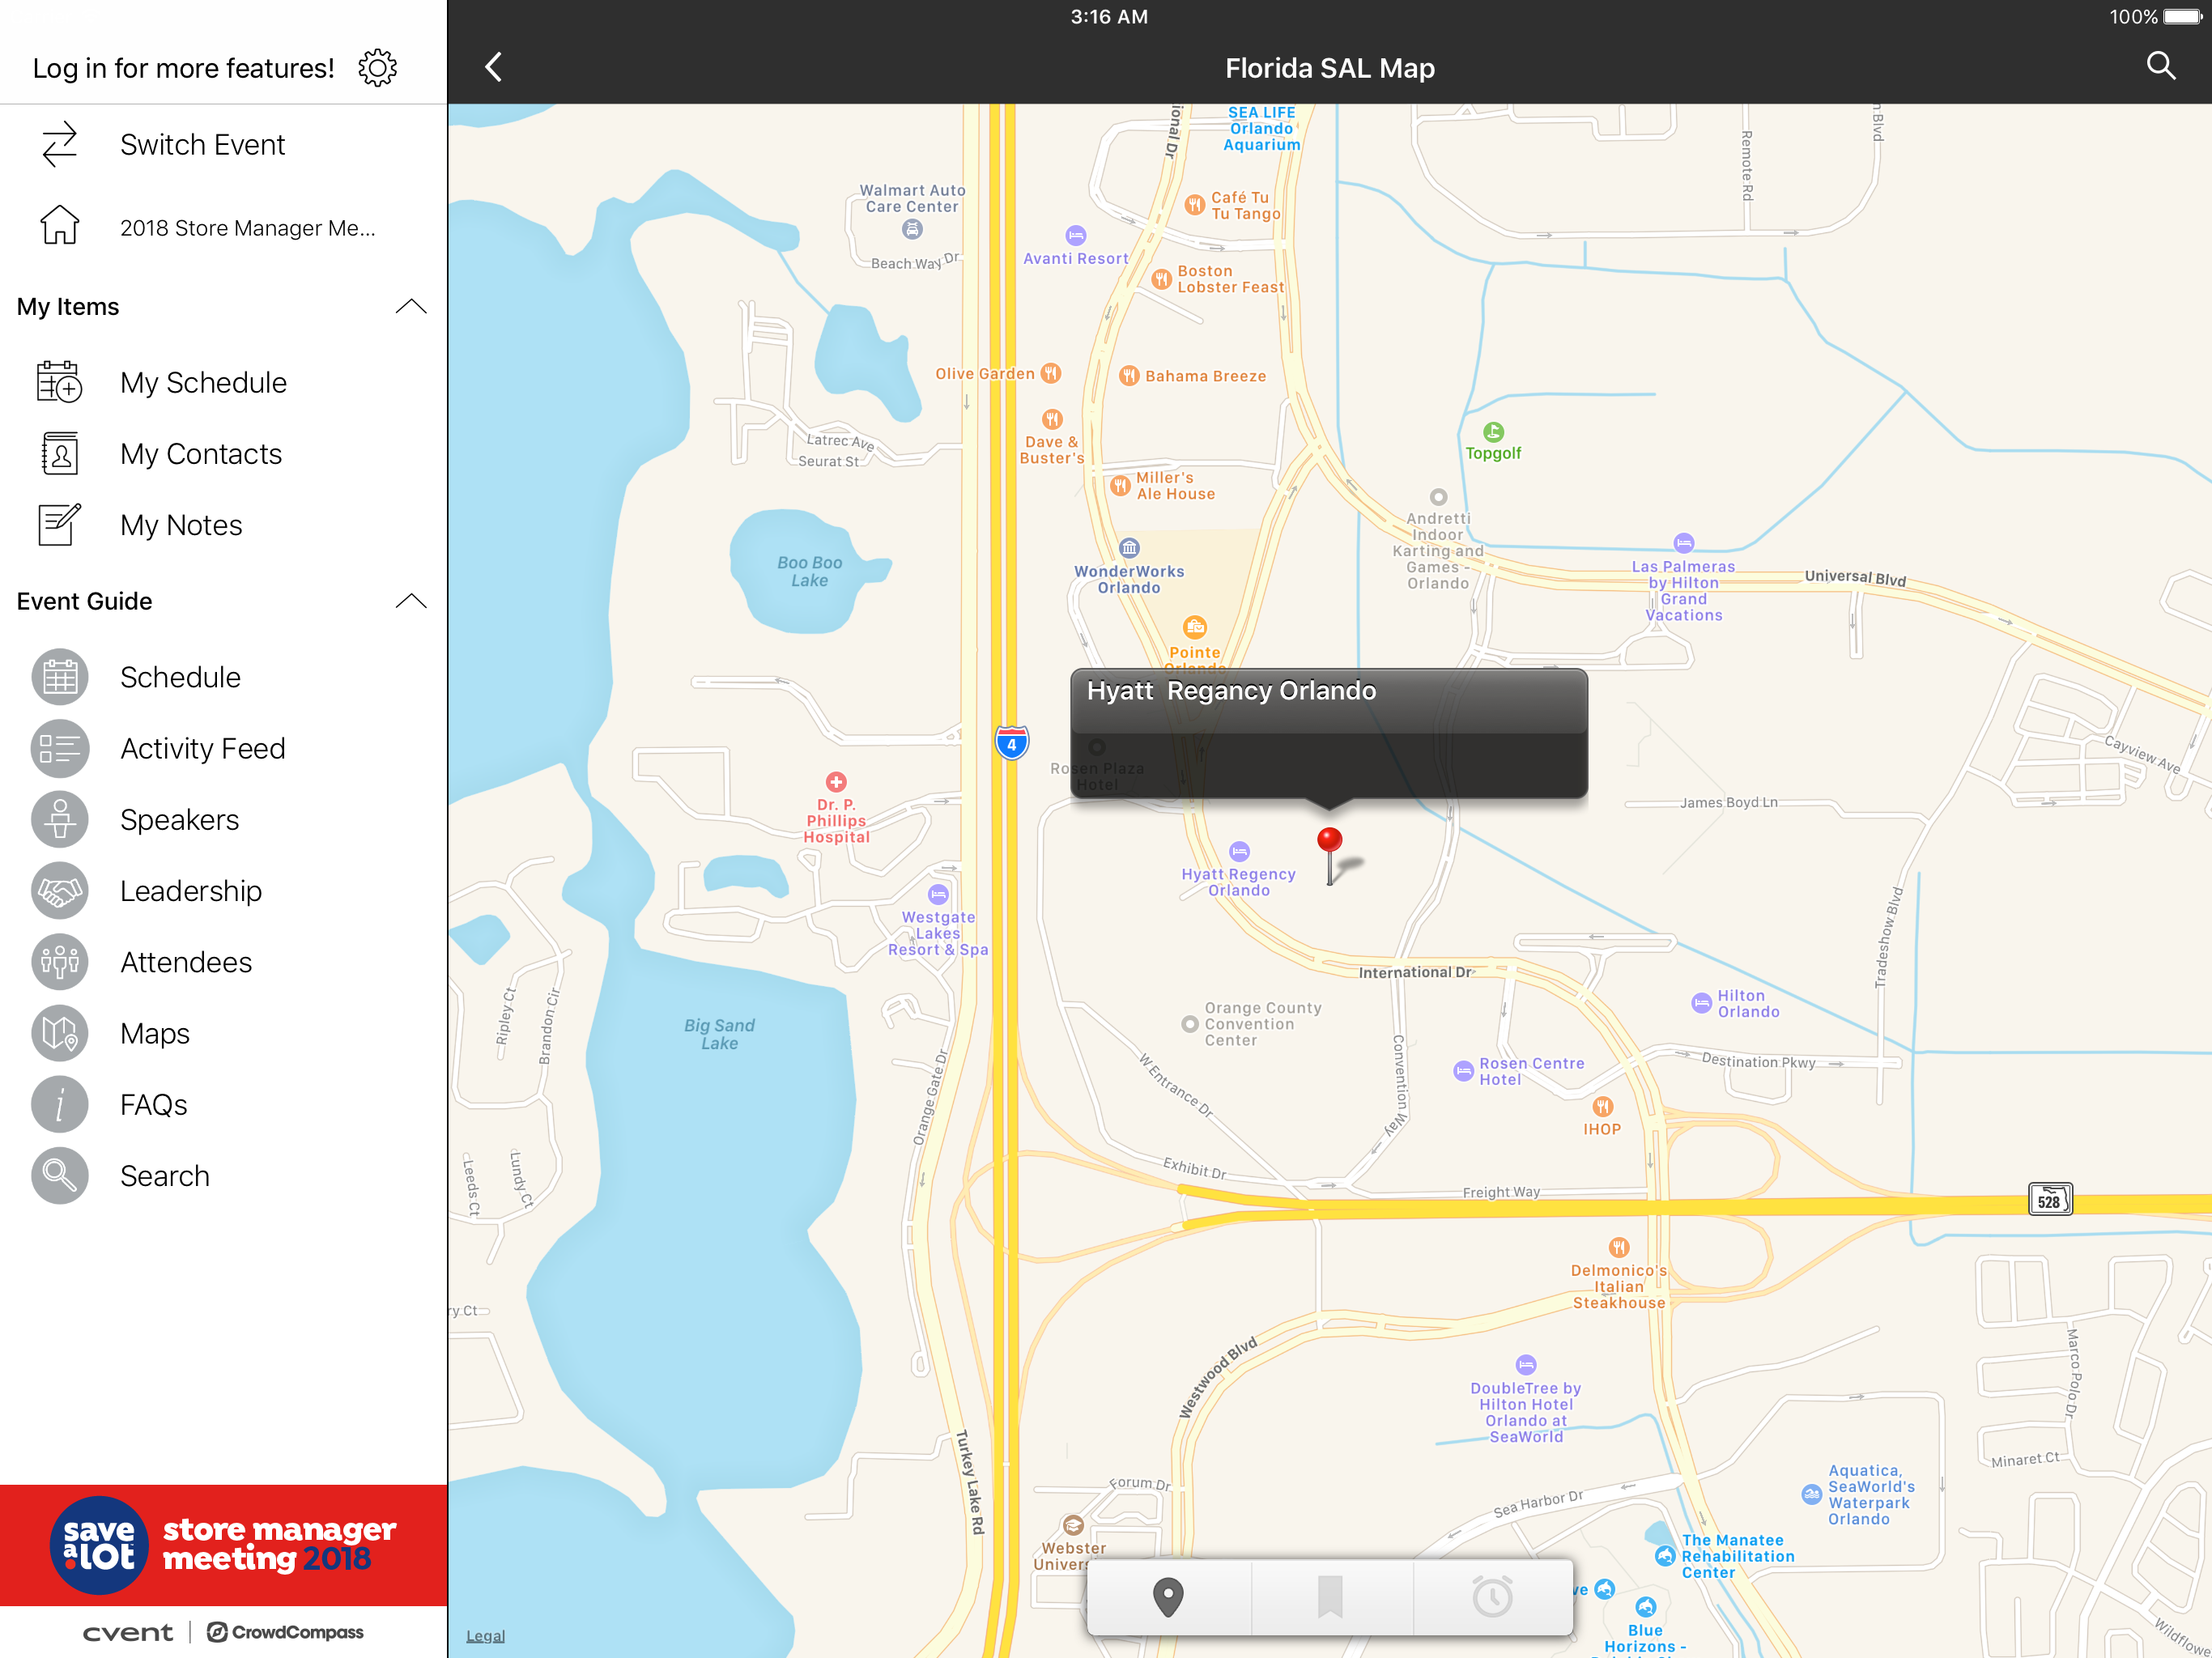Open the Leadership handshake icon
The image size is (2212, 1658).
(60, 890)
